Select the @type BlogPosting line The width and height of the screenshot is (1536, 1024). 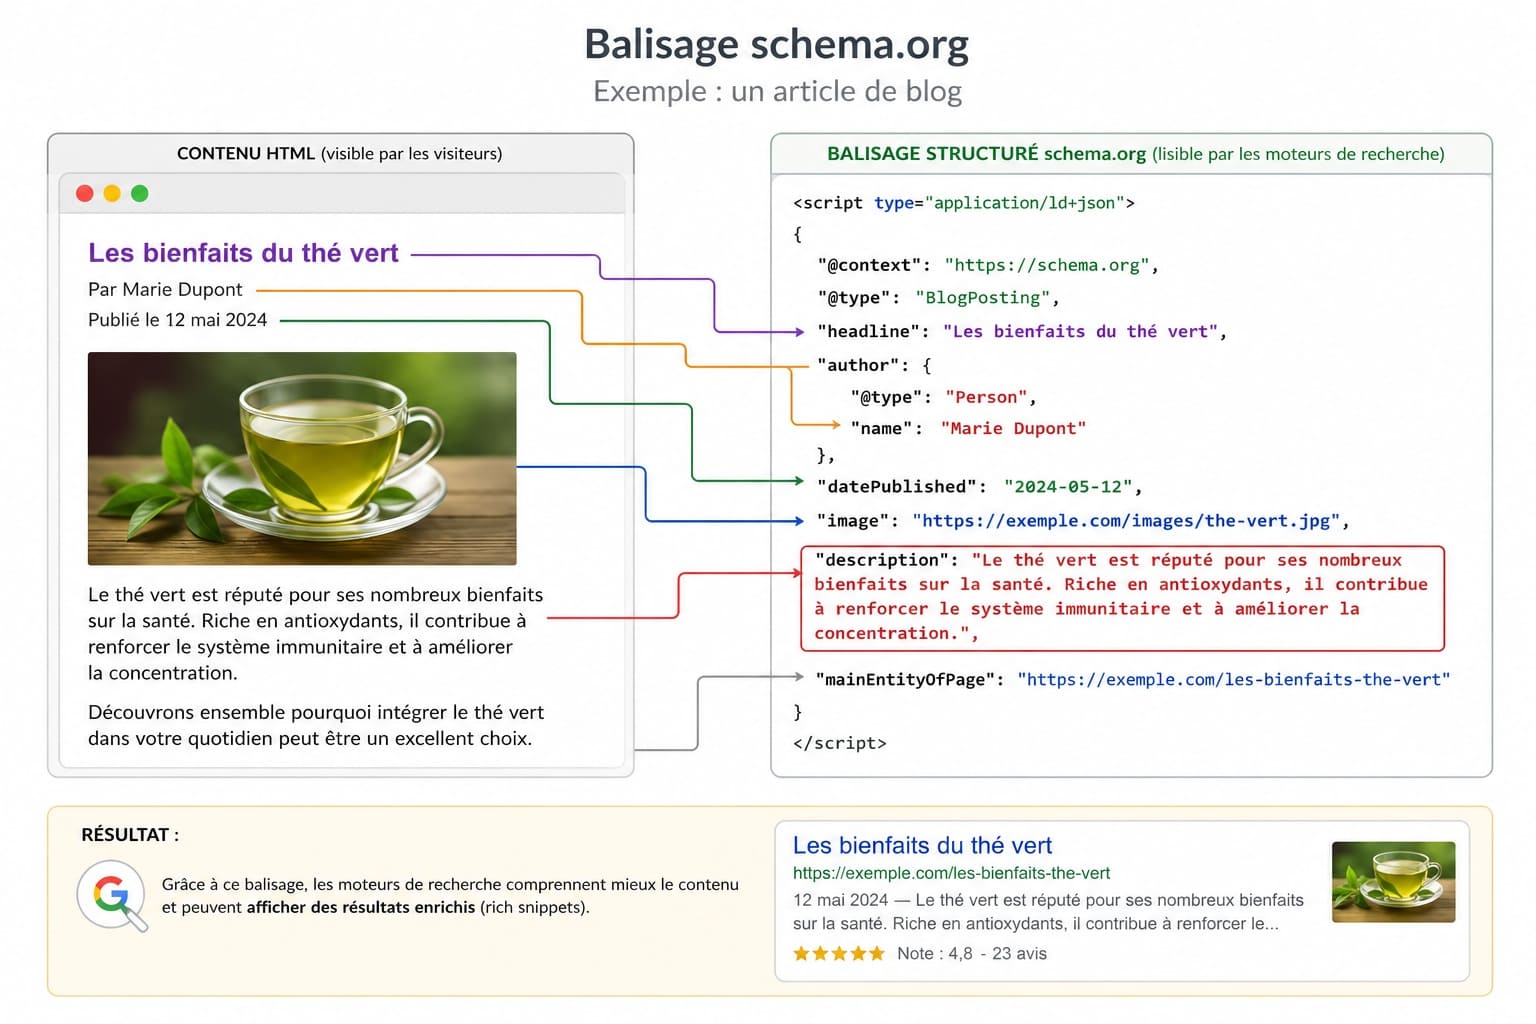click(x=938, y=297)
